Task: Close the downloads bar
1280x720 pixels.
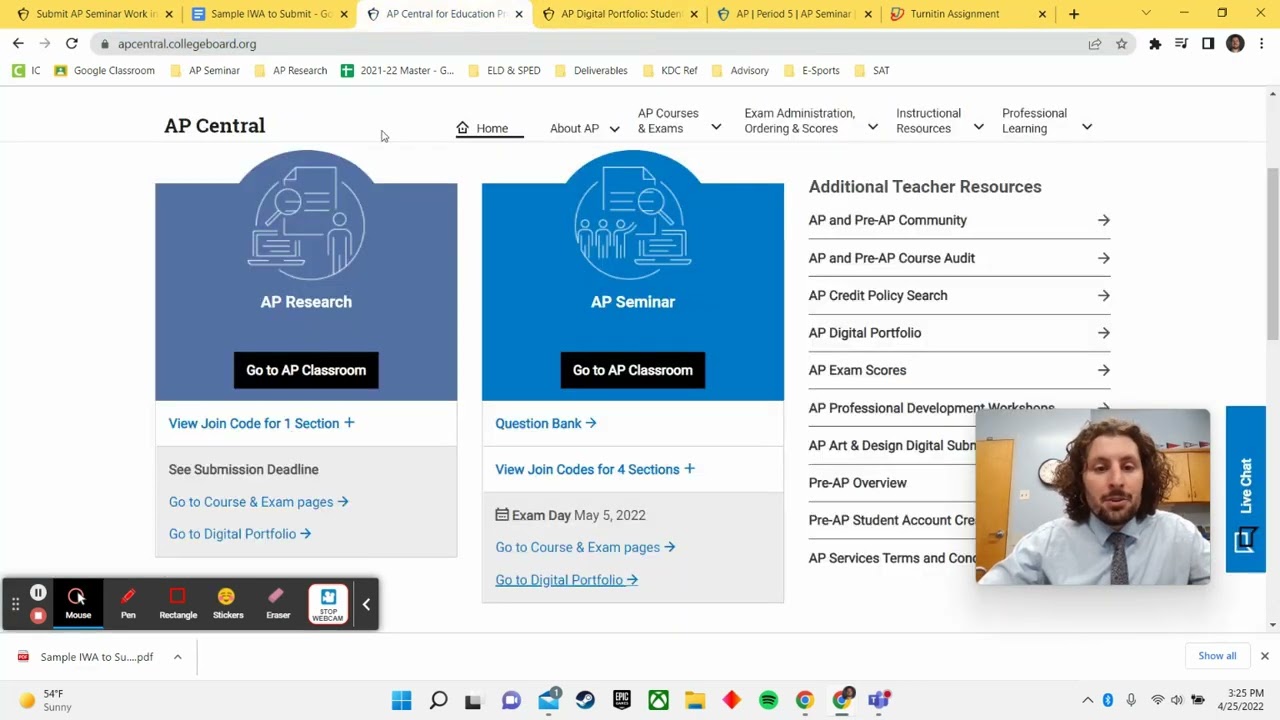Action: [x=1264, y=656]
